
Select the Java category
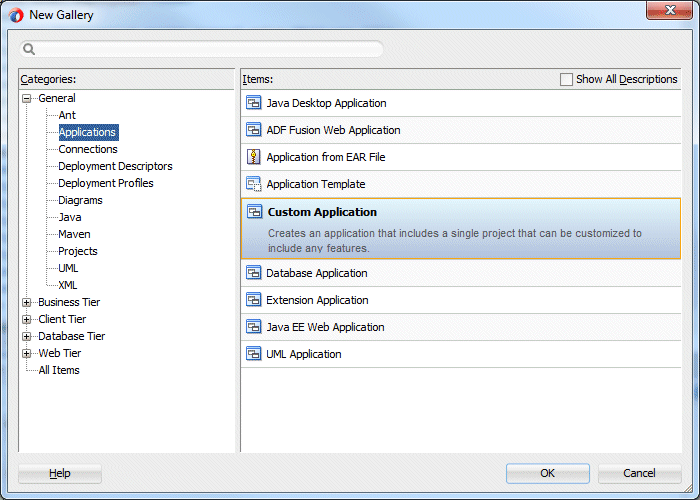click(70, 217)
